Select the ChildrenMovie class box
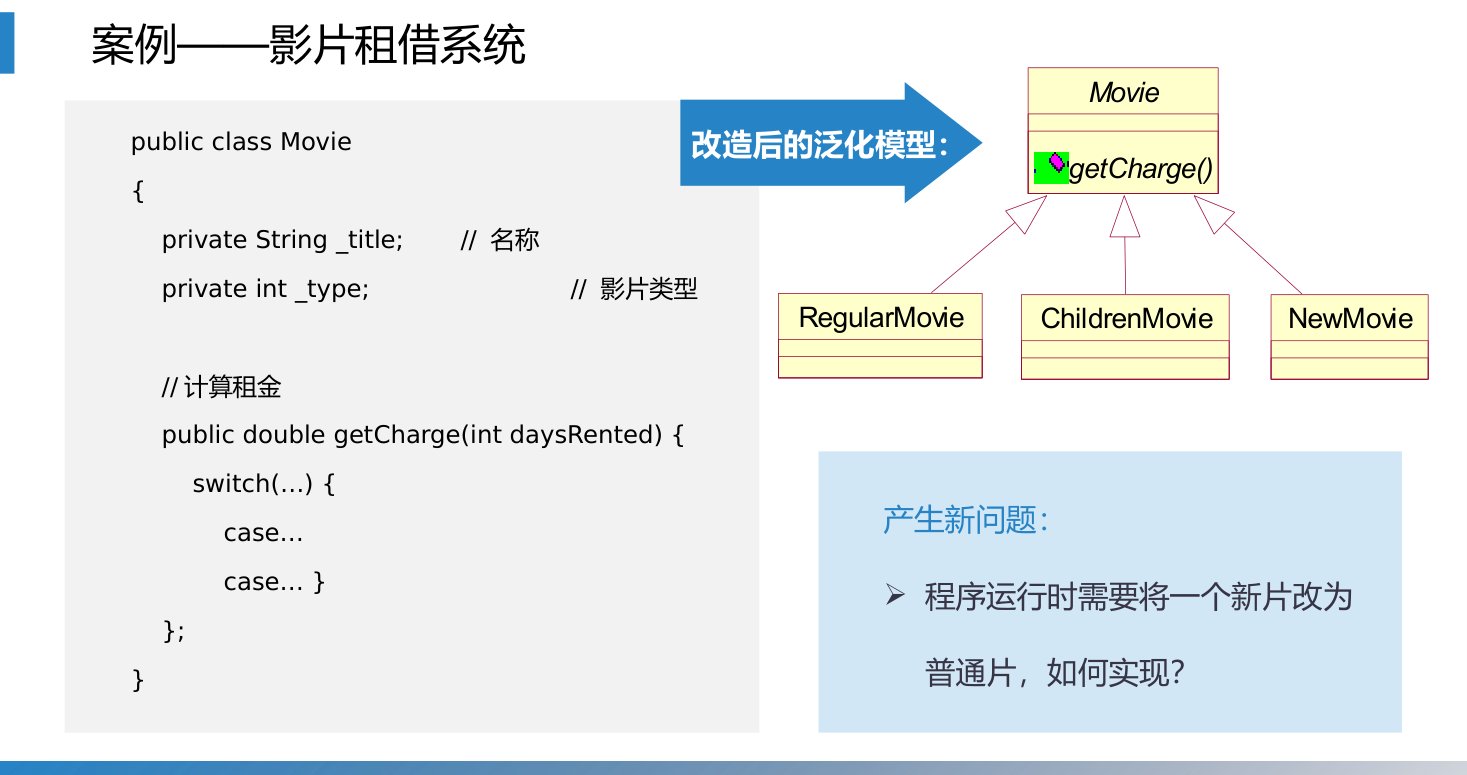This screenshot has width=1467, height=775. (x=1125, y=337)
